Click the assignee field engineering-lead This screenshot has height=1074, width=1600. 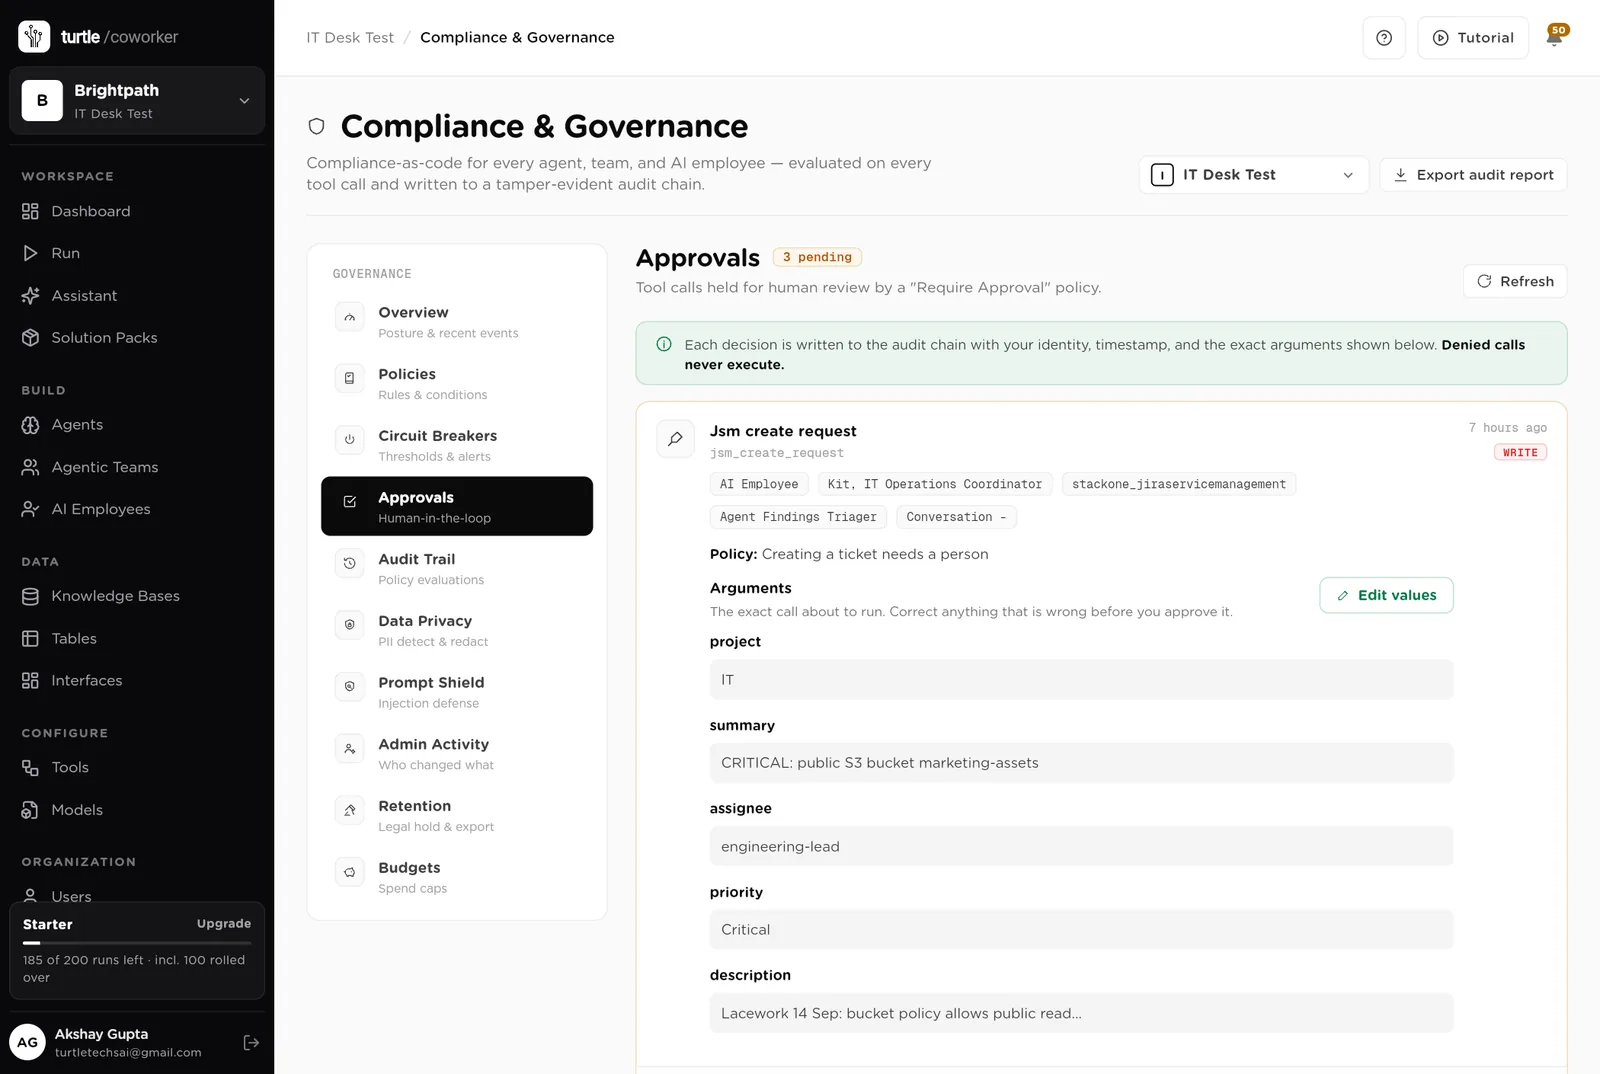pos(1081,847)
